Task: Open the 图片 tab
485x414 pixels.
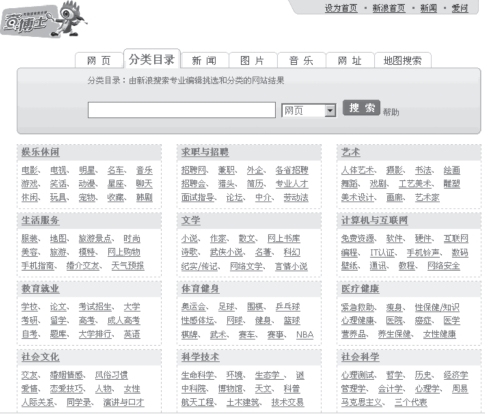Action: click(252, 60)
